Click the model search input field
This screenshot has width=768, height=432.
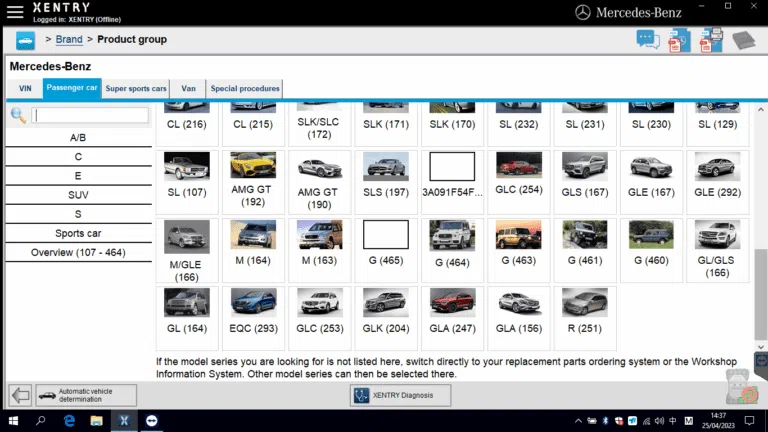click(90, 115)
